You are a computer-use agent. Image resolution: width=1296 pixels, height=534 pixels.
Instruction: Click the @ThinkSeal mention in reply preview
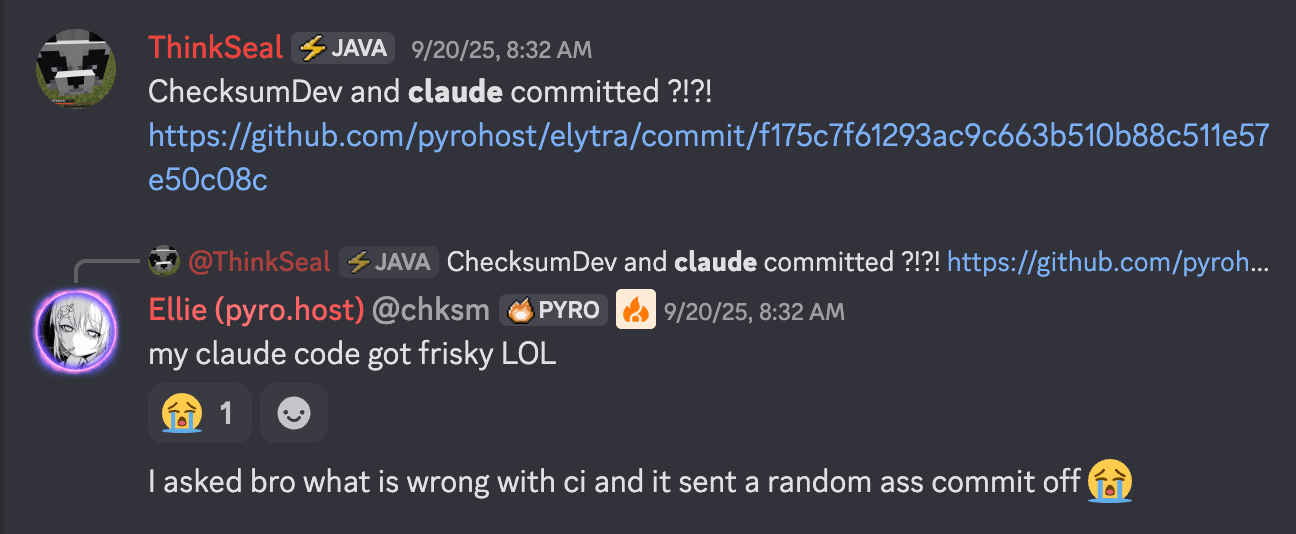click(x=257, y=262)
